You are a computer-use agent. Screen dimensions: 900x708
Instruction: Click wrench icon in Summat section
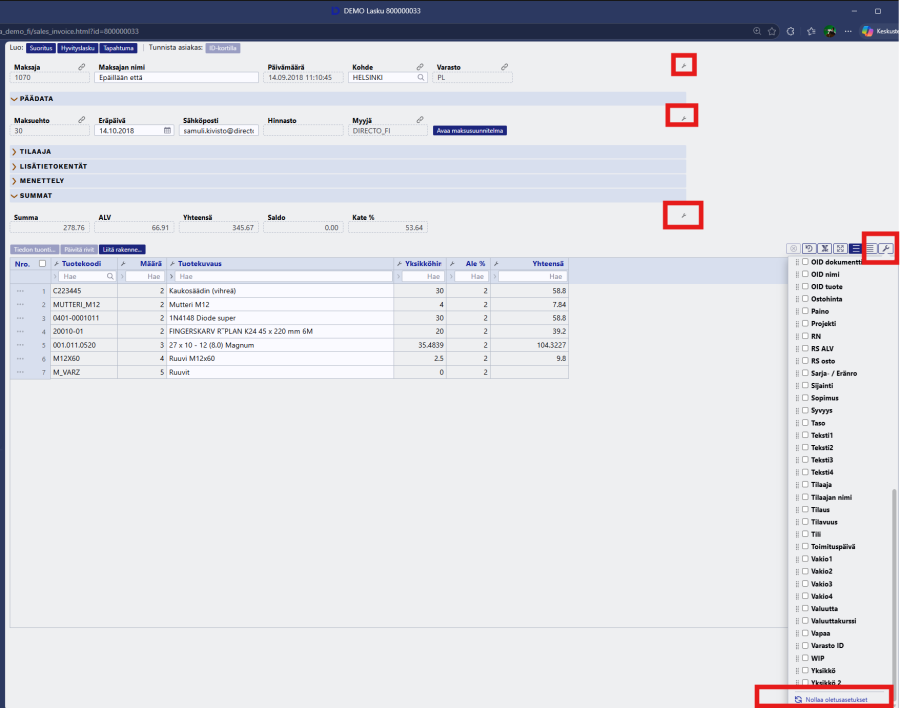click(x=684, y=215)
